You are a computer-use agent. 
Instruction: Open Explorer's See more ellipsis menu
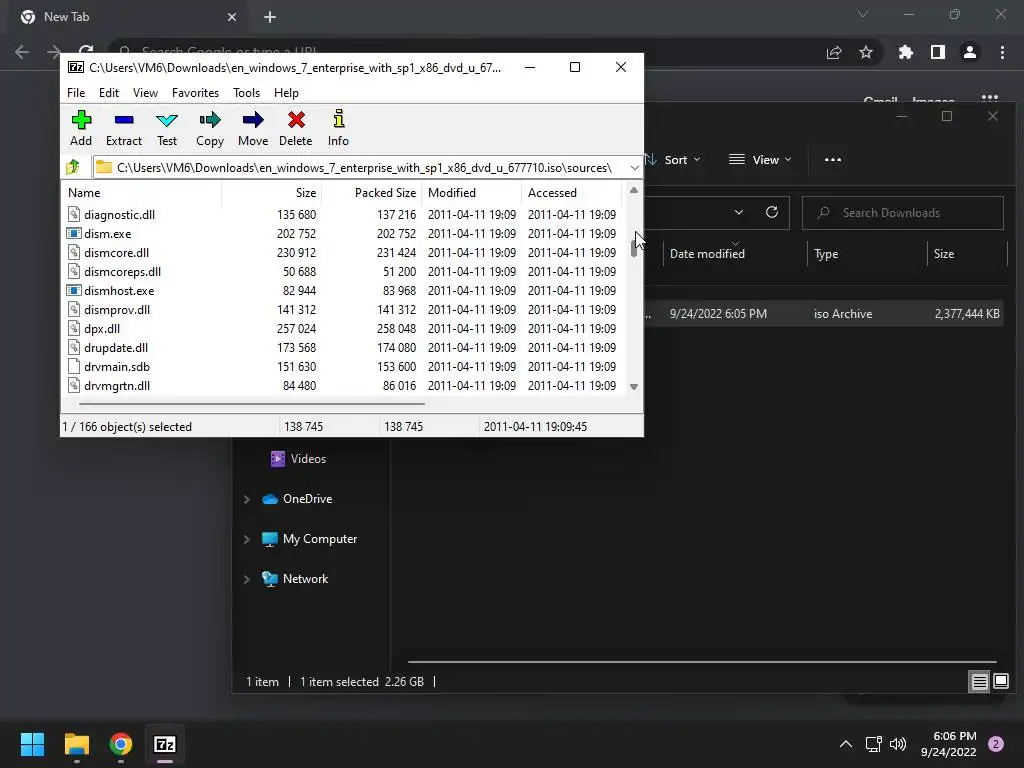[x=833, y=159]
